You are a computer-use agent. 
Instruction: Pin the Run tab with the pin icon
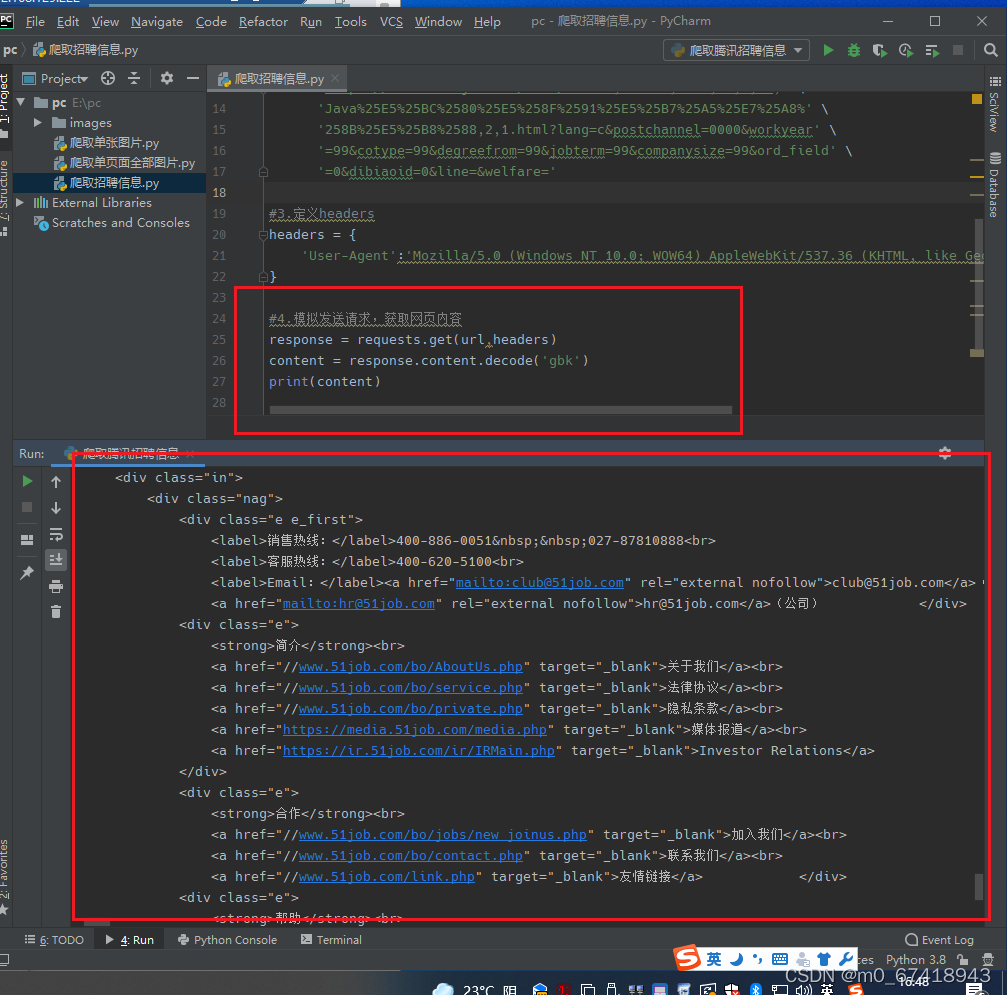(27, 572)
